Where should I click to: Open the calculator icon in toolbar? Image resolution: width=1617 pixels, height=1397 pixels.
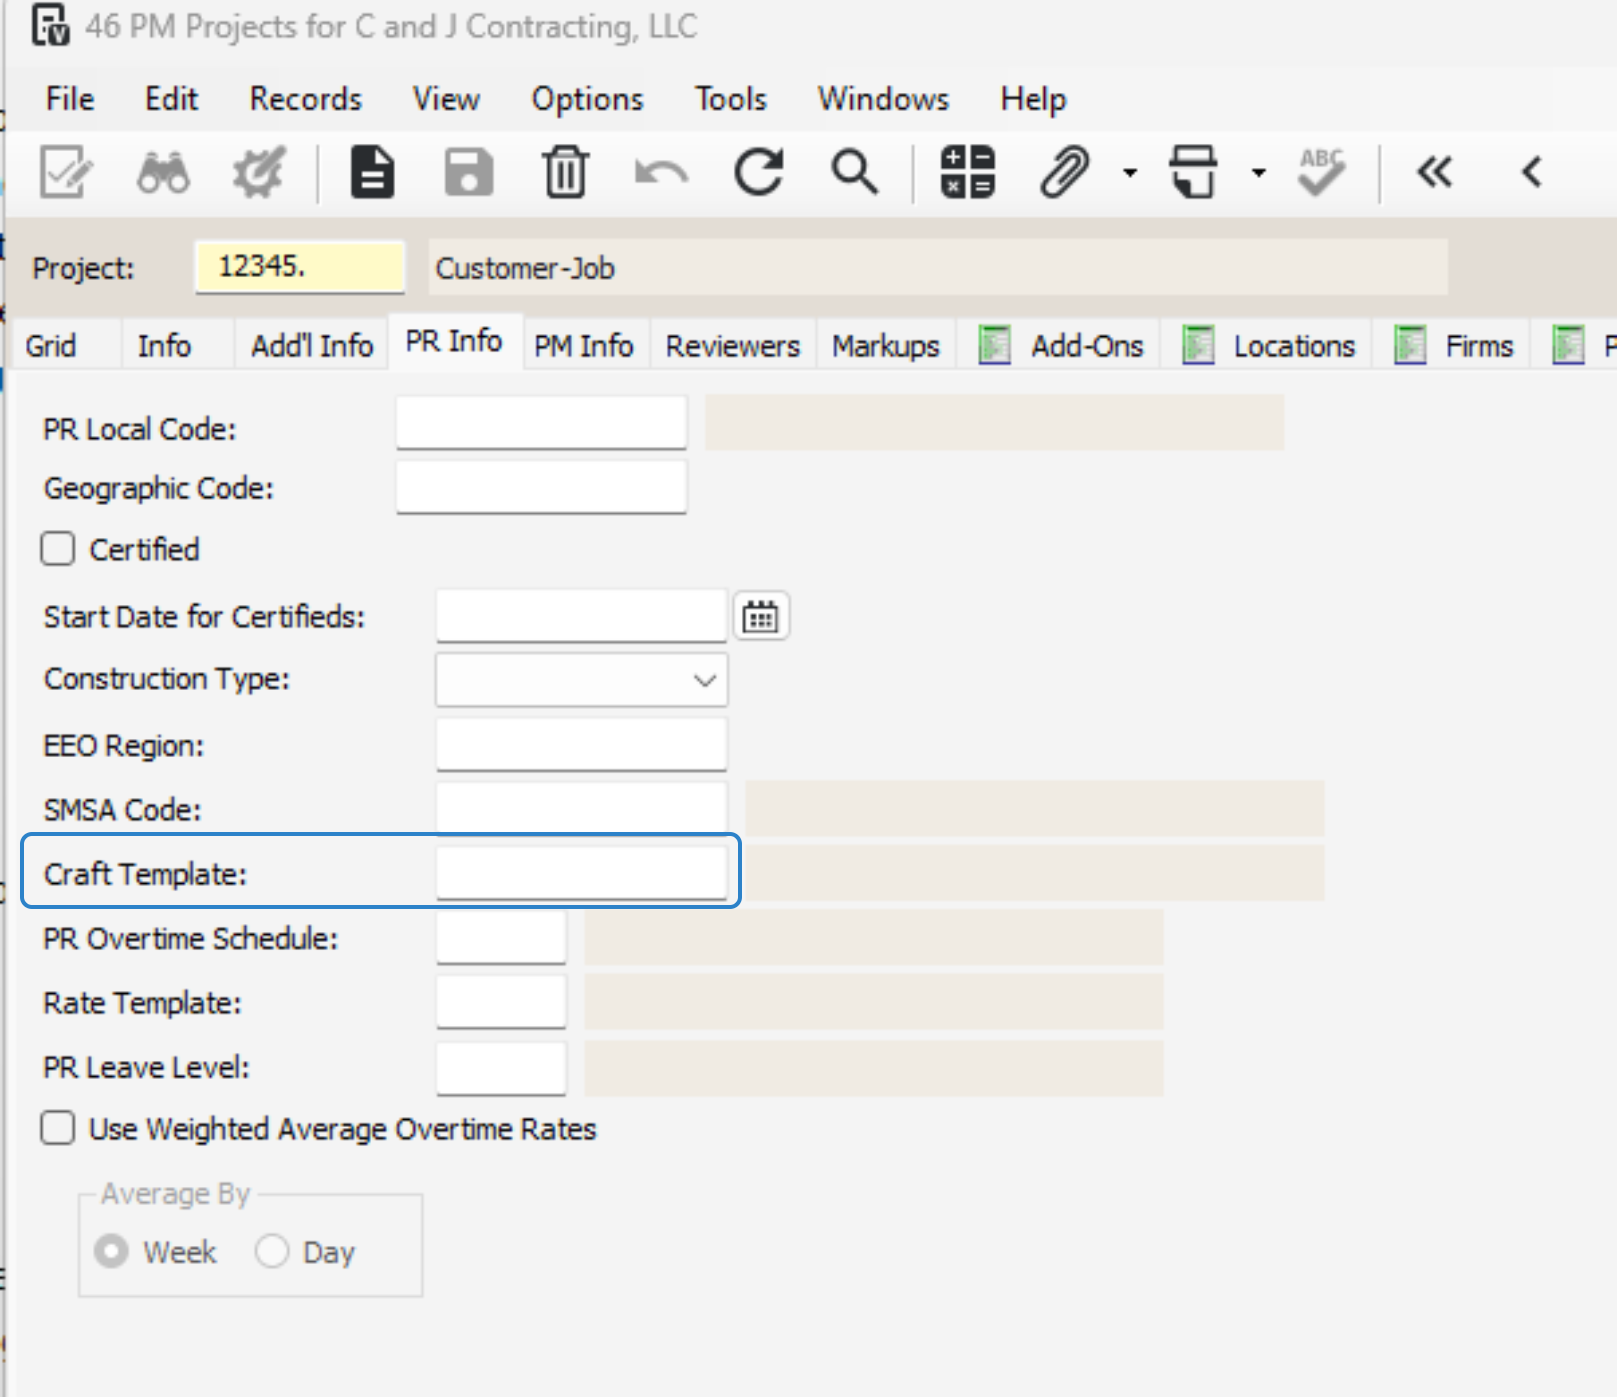[967, 173]
